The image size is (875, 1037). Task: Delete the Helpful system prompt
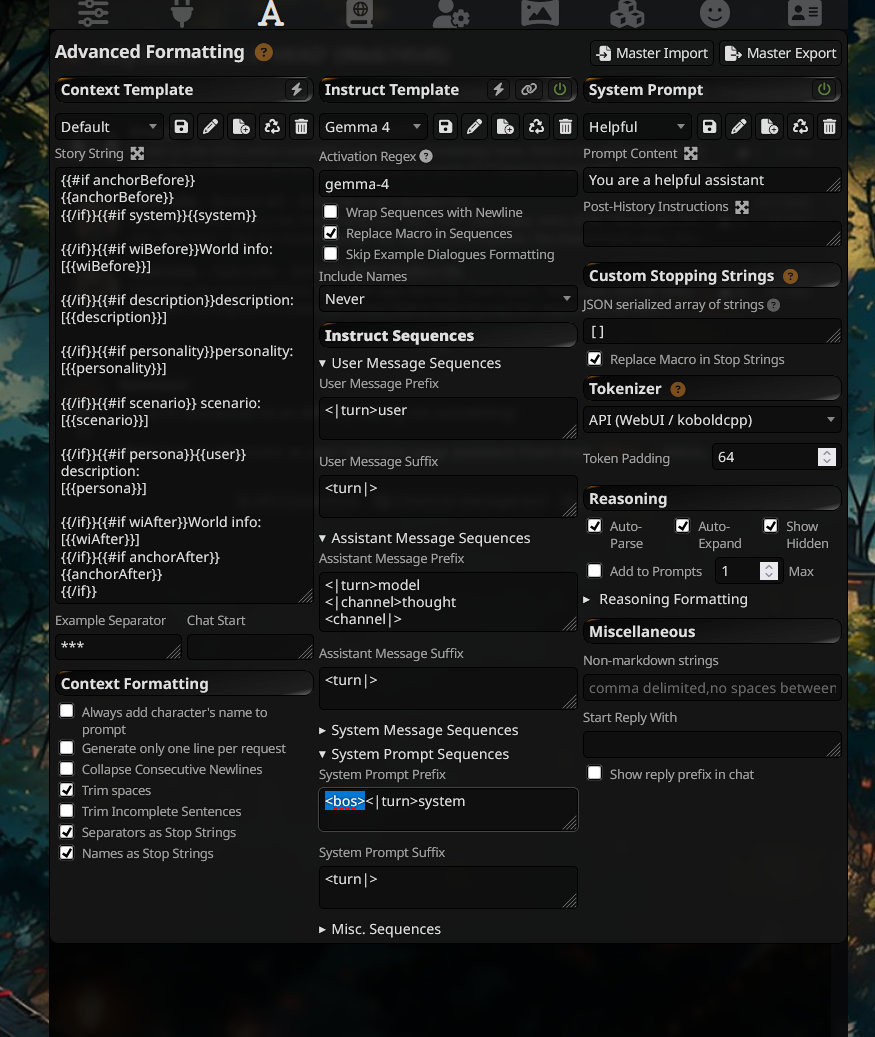(x=829, y=126)
